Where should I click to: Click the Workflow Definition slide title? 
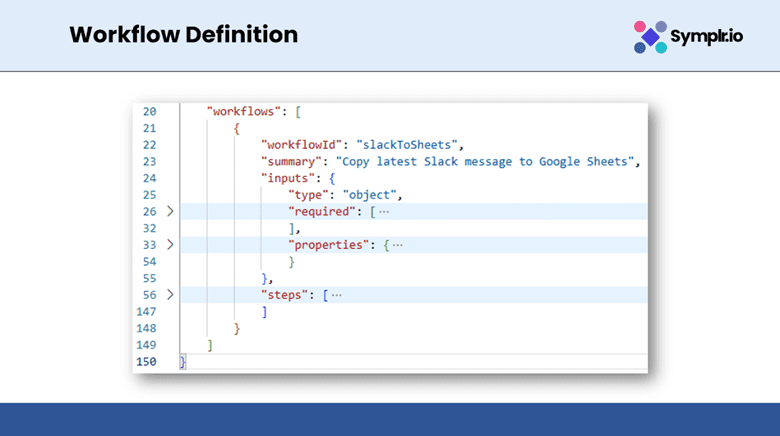click(x=184, y=35)
